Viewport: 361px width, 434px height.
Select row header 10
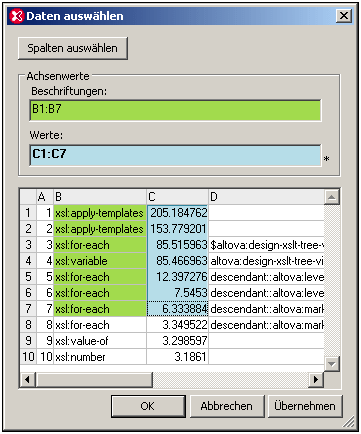[x=28, y=357]
